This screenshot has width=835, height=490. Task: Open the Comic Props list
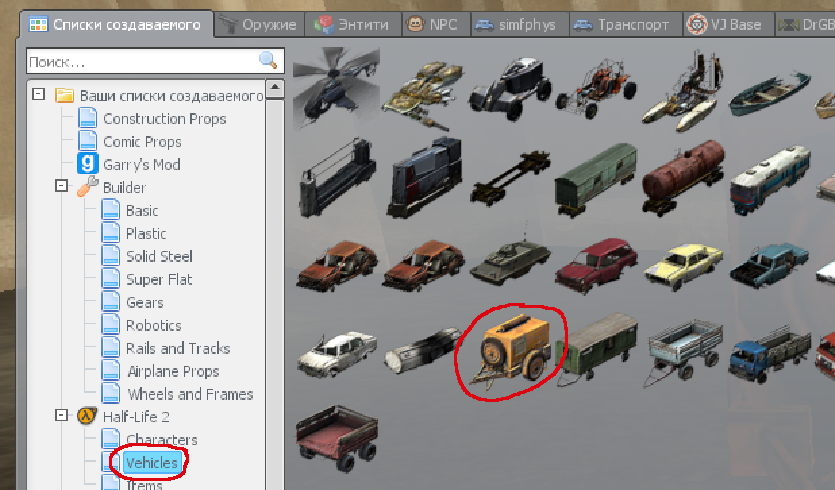coord(142,142)
